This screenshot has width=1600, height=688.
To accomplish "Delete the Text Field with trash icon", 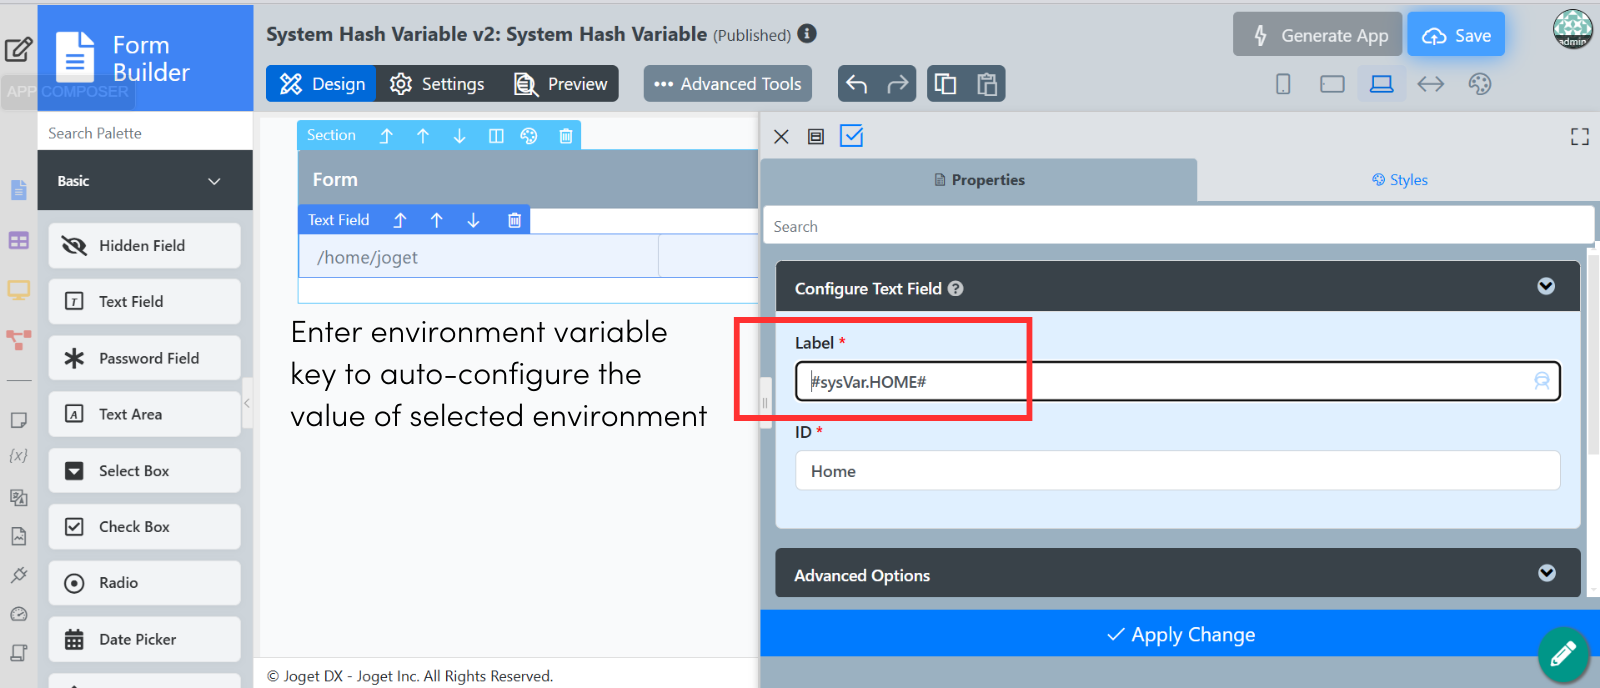I will [x=514, y=220].
